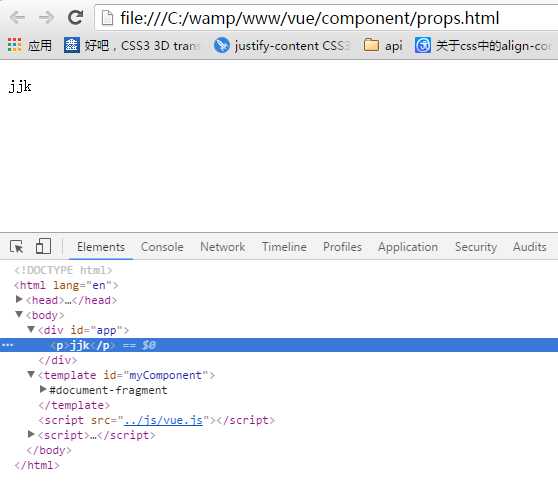Select the <!DOCTYPE html> row
The width and height of the screenshot is (558, 497).
pyautogui.click(x=63, y=270)
